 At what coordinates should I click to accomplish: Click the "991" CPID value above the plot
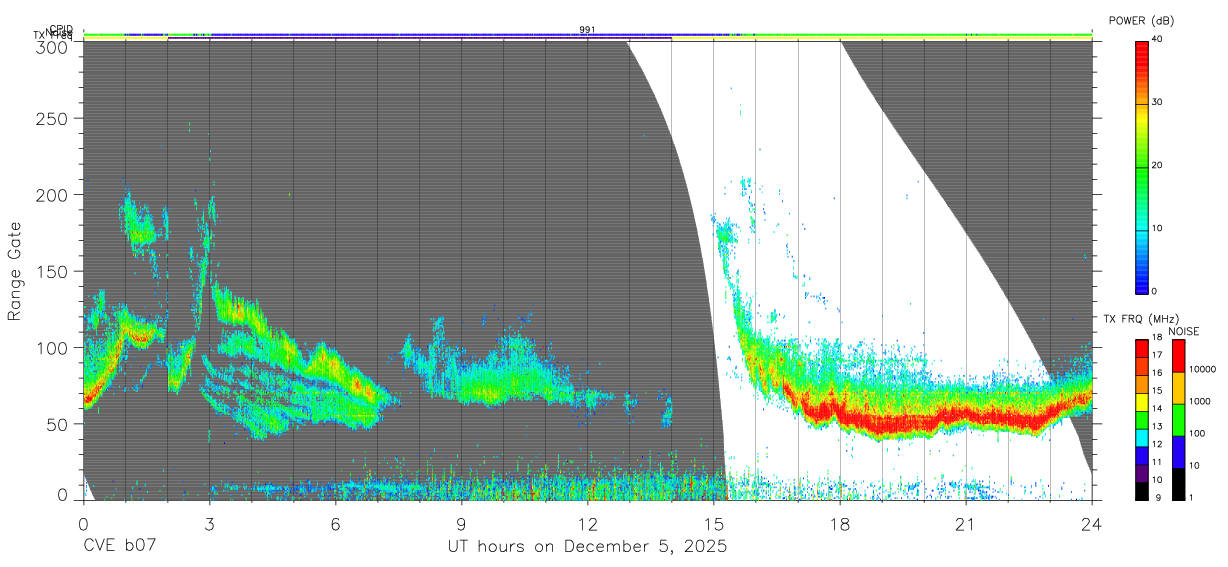point(587,30)
